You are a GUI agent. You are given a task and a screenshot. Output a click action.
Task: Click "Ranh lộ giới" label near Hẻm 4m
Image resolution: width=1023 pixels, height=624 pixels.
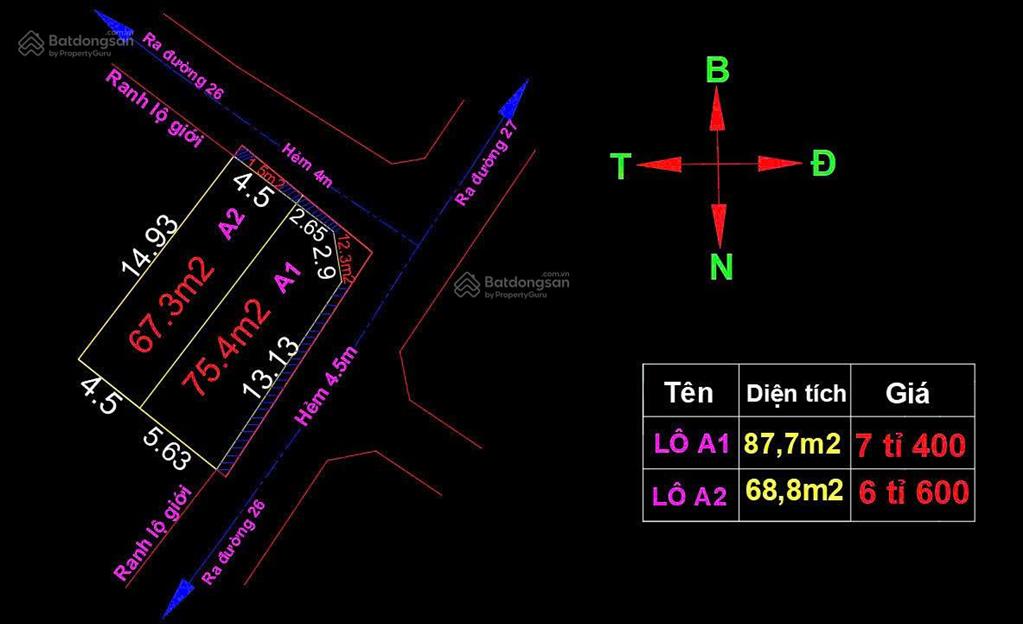pos(155,108)
